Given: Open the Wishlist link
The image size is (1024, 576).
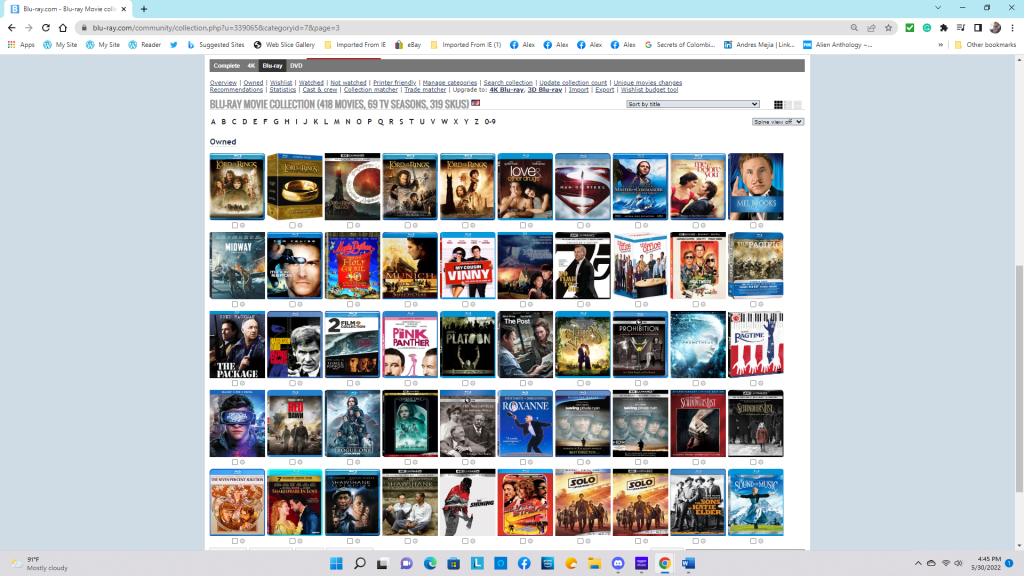Looking at the screenshot, I should pos(281,83).
